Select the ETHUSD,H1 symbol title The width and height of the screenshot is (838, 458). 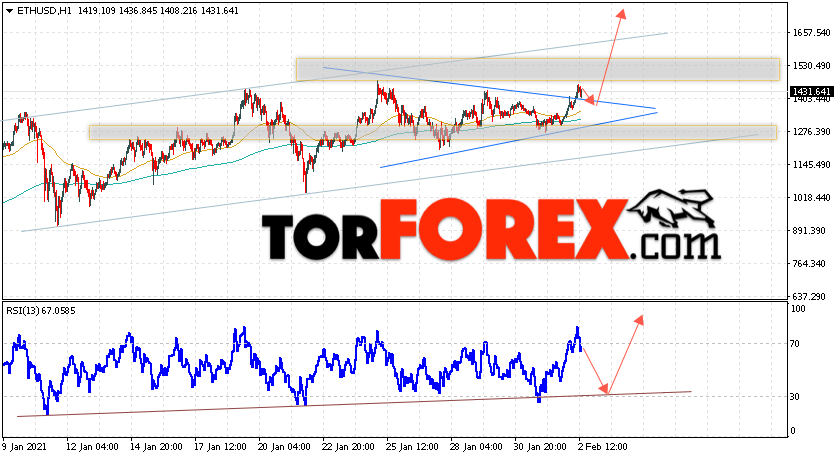[x=45, y=11]
